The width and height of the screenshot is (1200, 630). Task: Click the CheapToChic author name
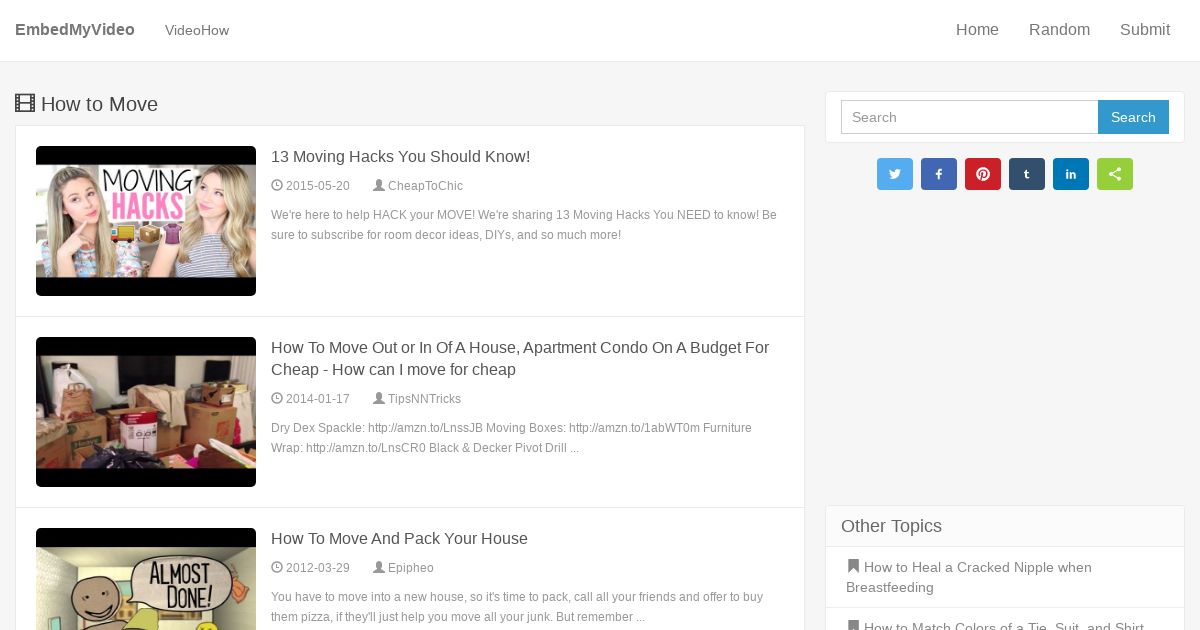tap(425, 186)
